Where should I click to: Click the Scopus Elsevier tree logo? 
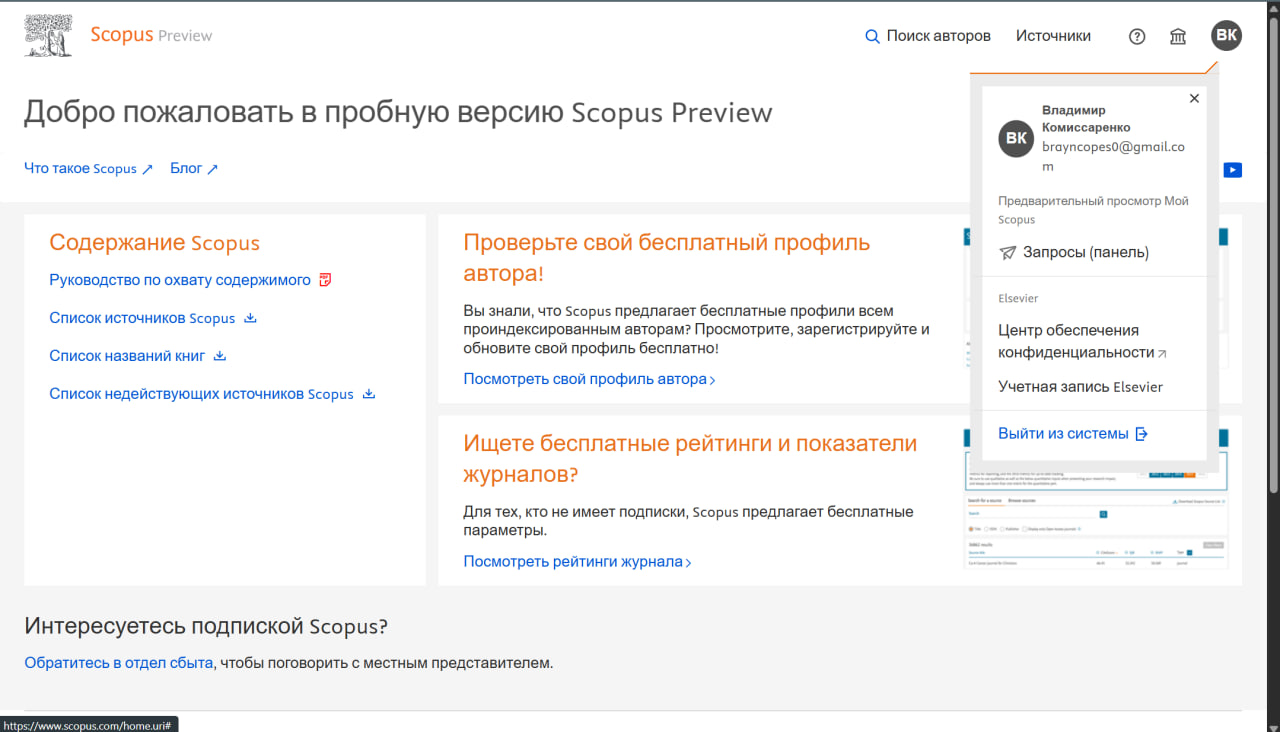click(x=48, y=35)
